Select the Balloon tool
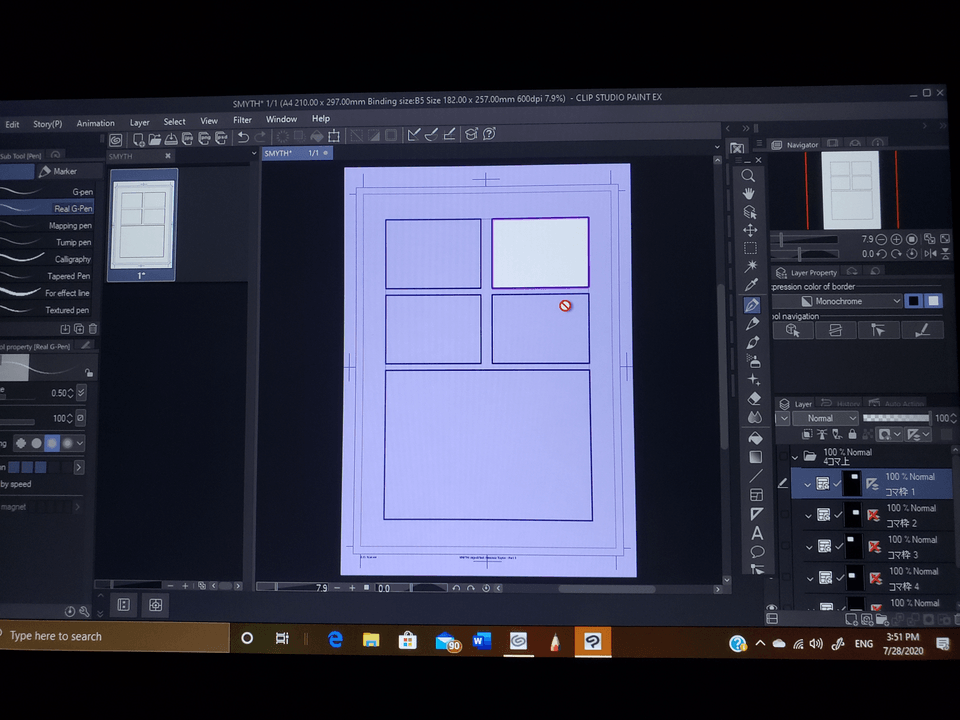The image size is (960, 720). tap(757, 552)
